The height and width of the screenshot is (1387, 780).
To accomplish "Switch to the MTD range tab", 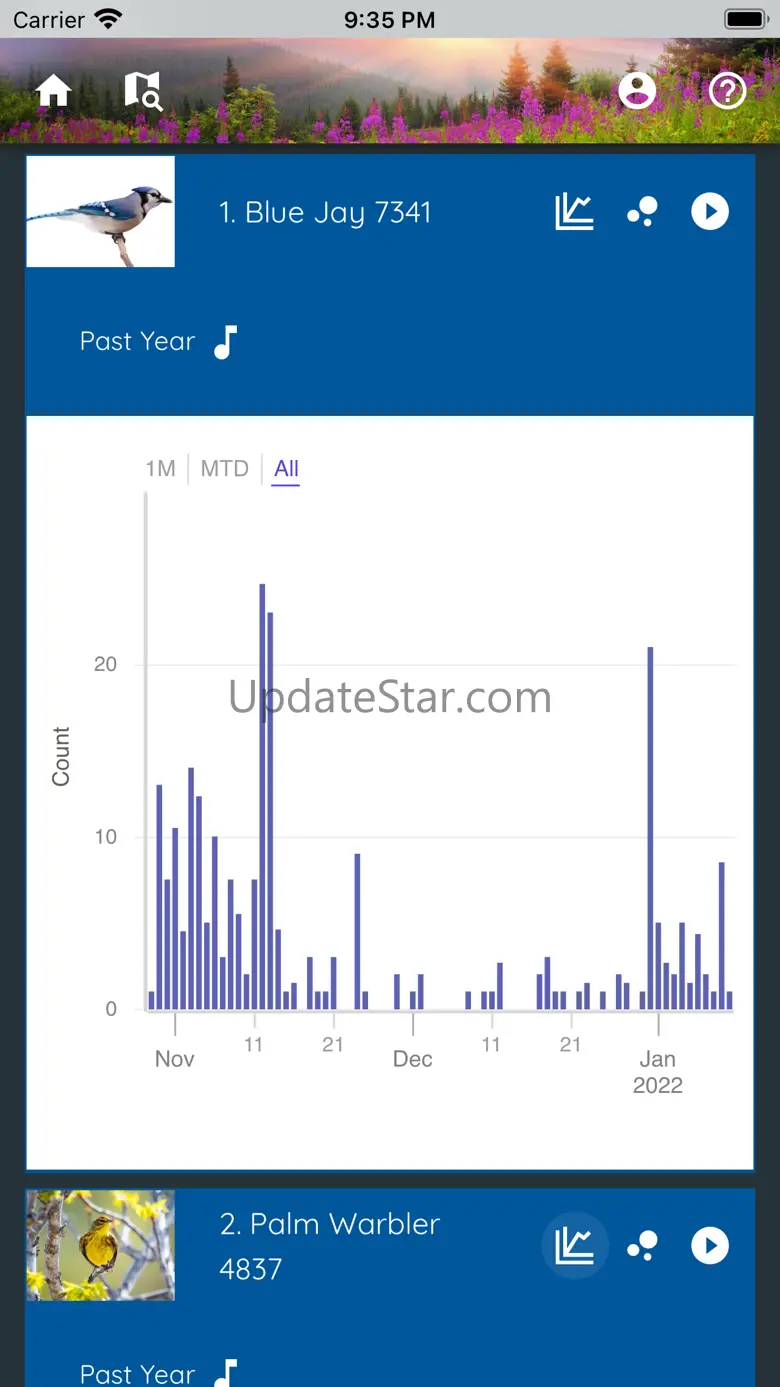I will (224, 469).
